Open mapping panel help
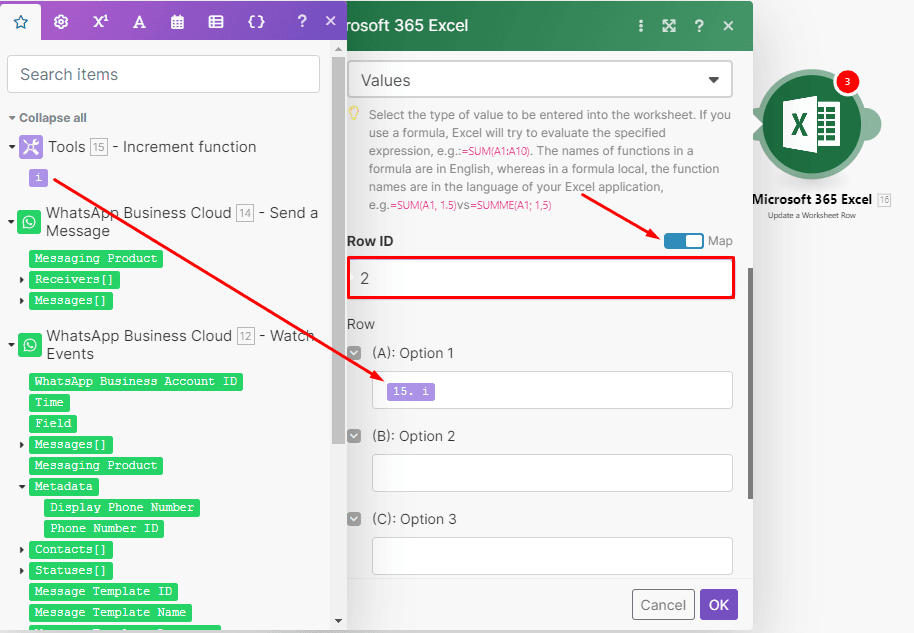Image resolution: width=914 pixels, height=633 pixels. click(699, 25)
